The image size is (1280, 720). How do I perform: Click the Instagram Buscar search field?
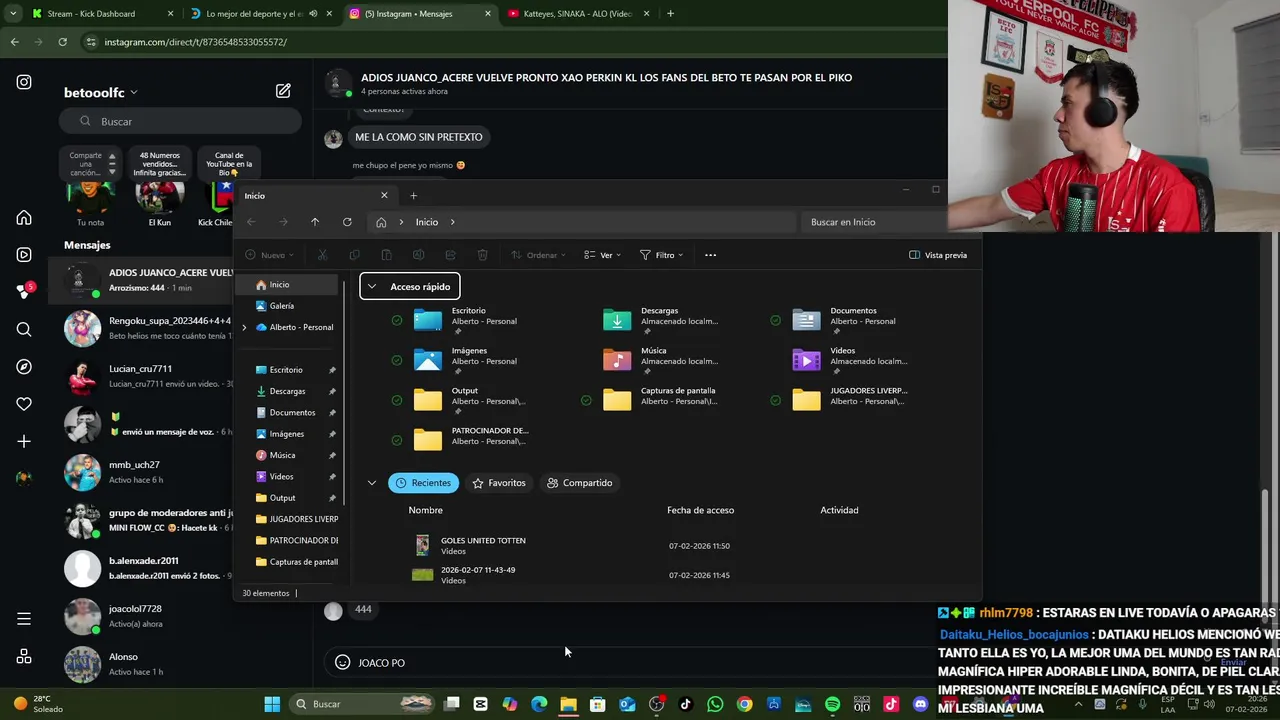click(x=182, y=121)
